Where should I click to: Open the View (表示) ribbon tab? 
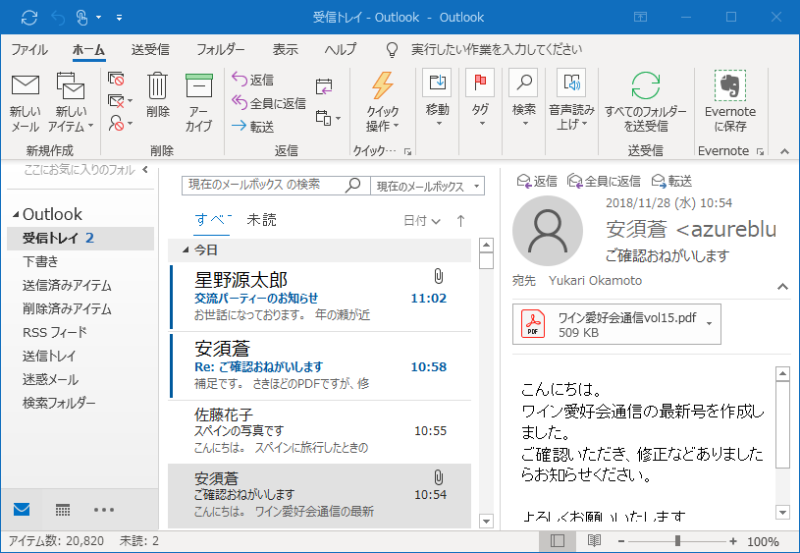(x=285, y=49)
